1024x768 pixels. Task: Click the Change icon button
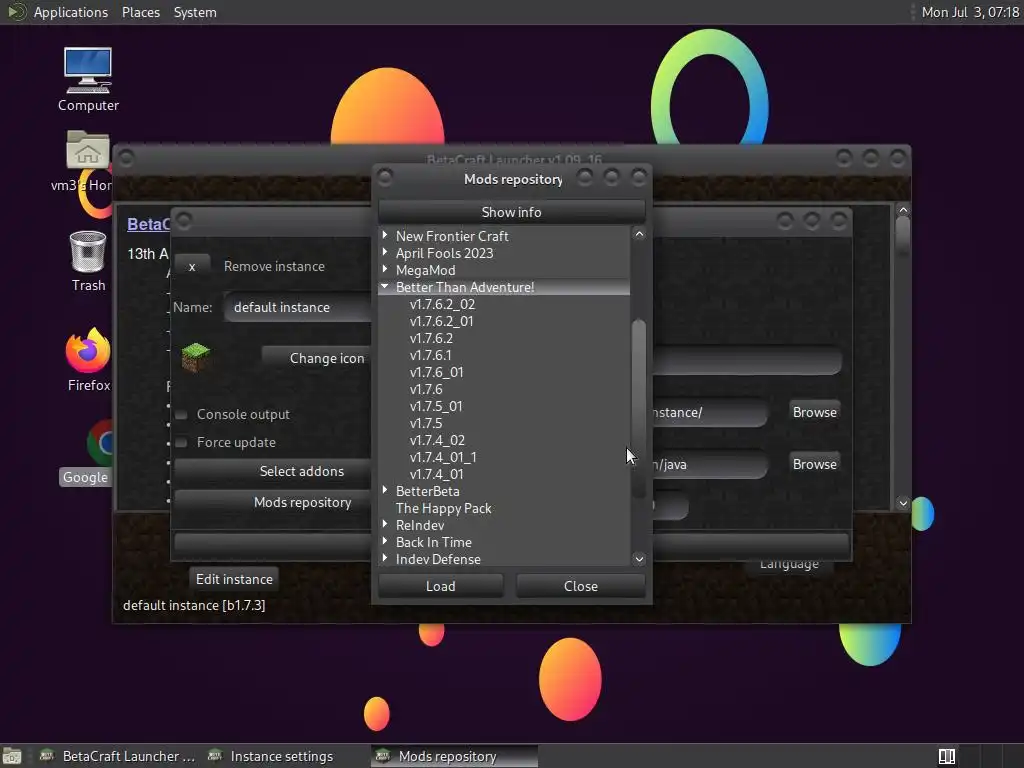pyautogui.click(x=317, y=359)
